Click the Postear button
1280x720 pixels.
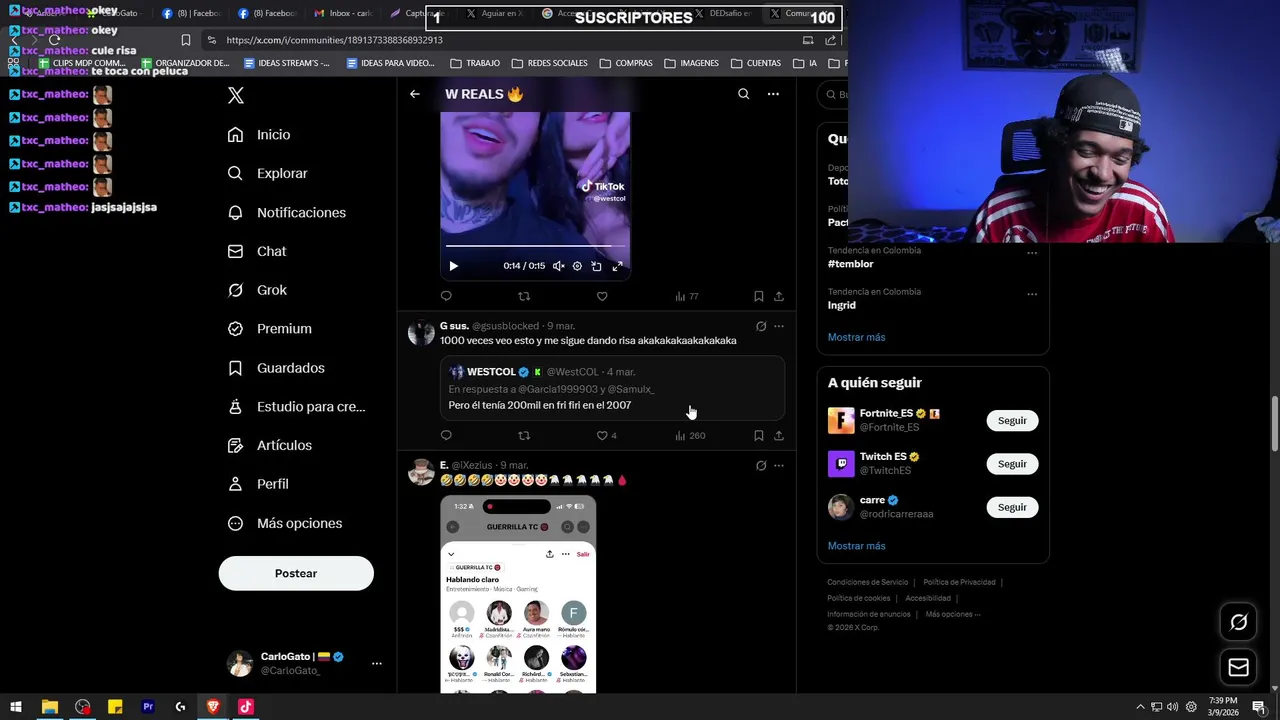click(296, 573)
